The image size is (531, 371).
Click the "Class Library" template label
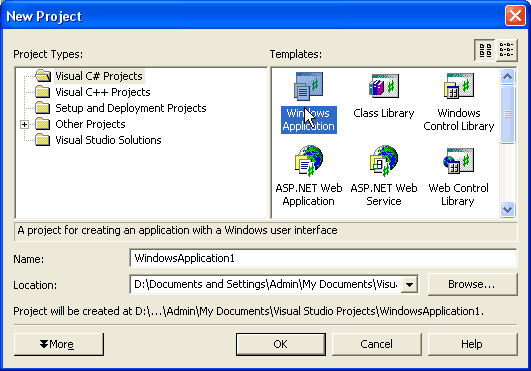click(384, 113)
